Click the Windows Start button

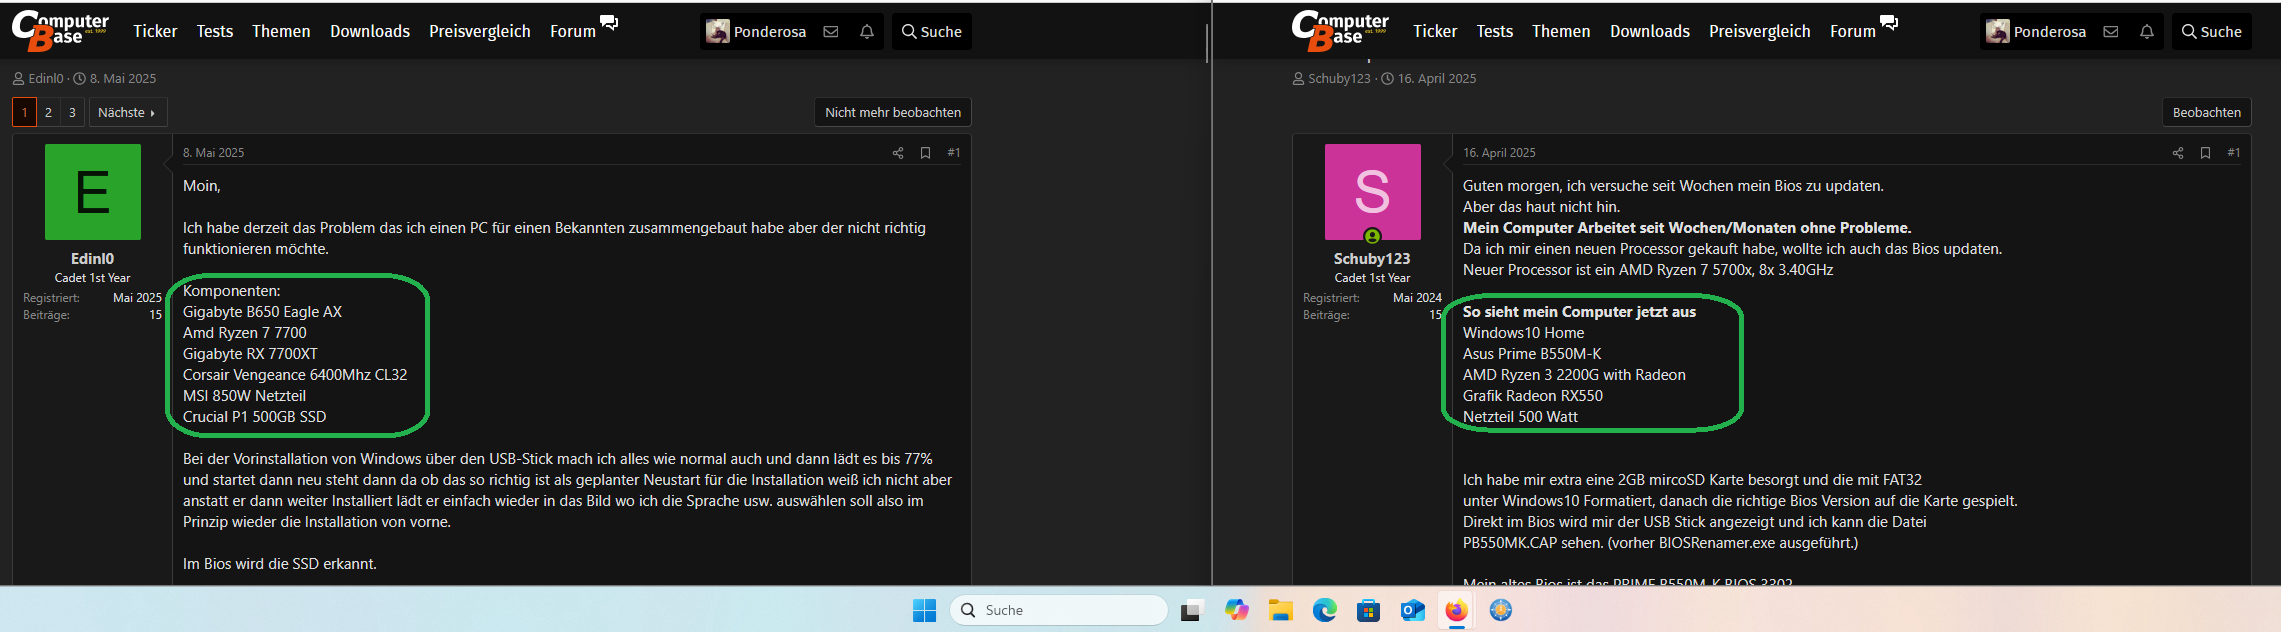(925, 610)
